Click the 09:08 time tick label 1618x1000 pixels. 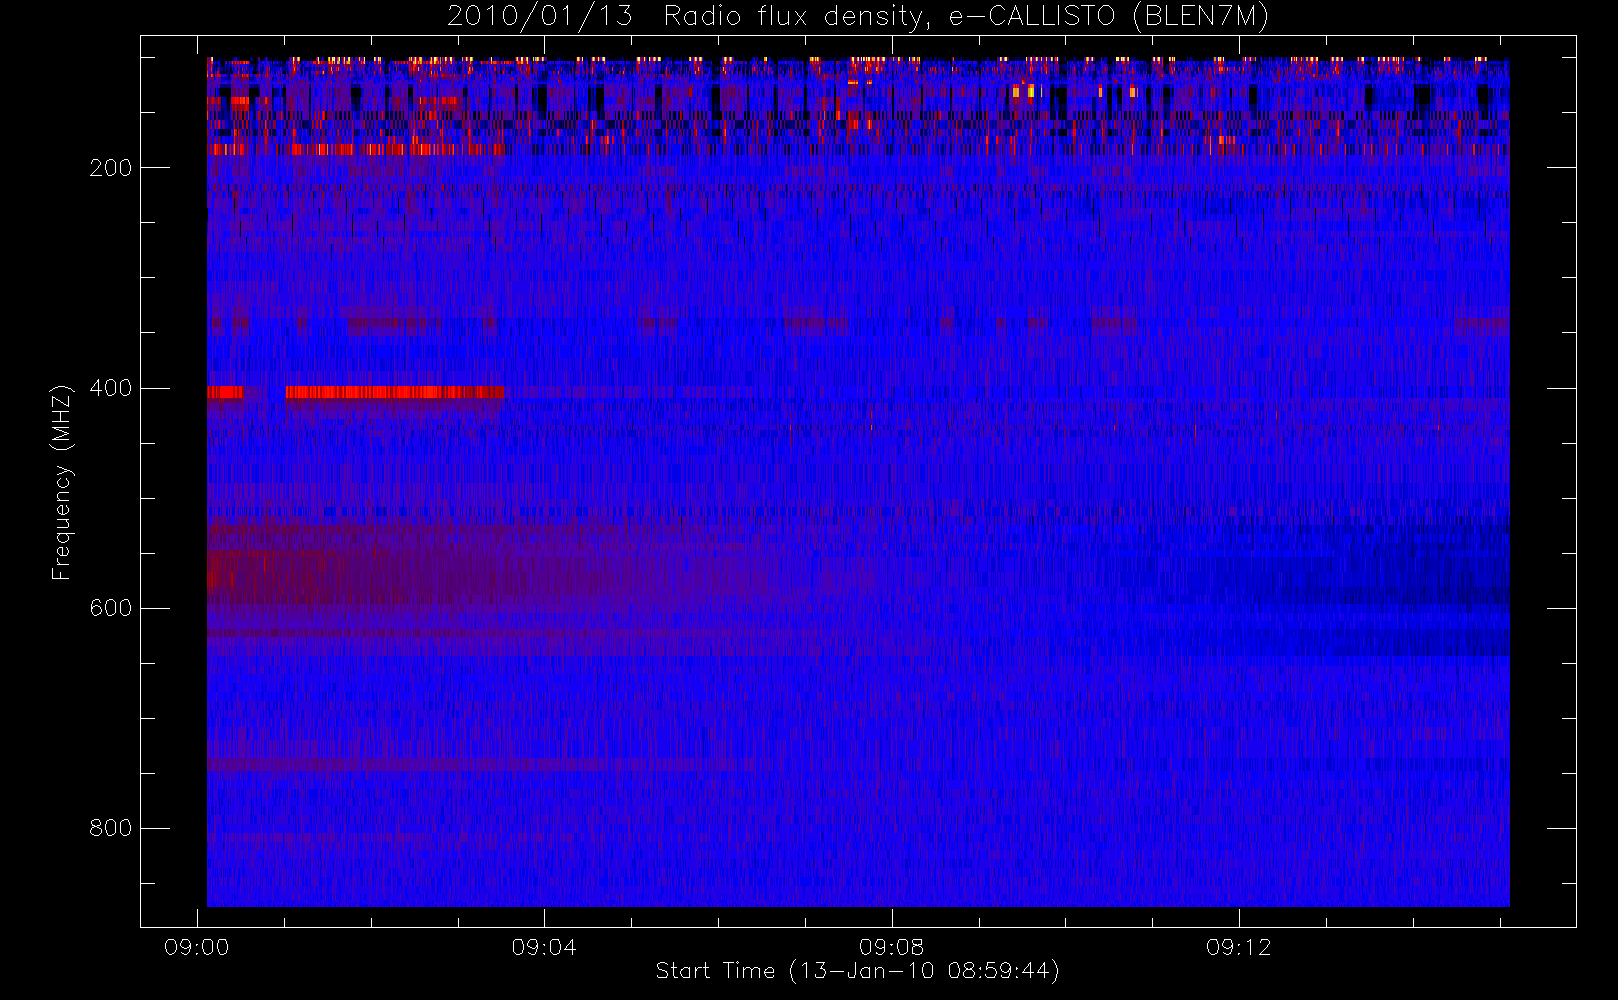tap(891, 947)
